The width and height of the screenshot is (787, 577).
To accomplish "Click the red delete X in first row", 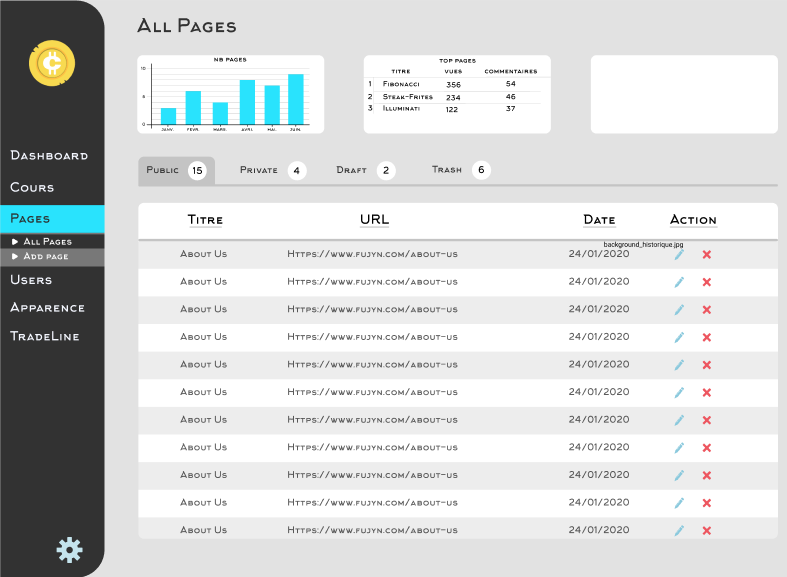I will [707, 255].
